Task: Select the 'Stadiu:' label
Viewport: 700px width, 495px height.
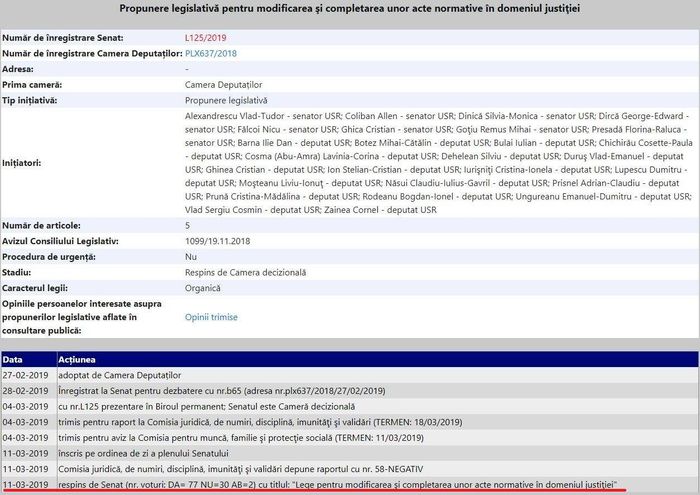Action: [x=16, y=273]
